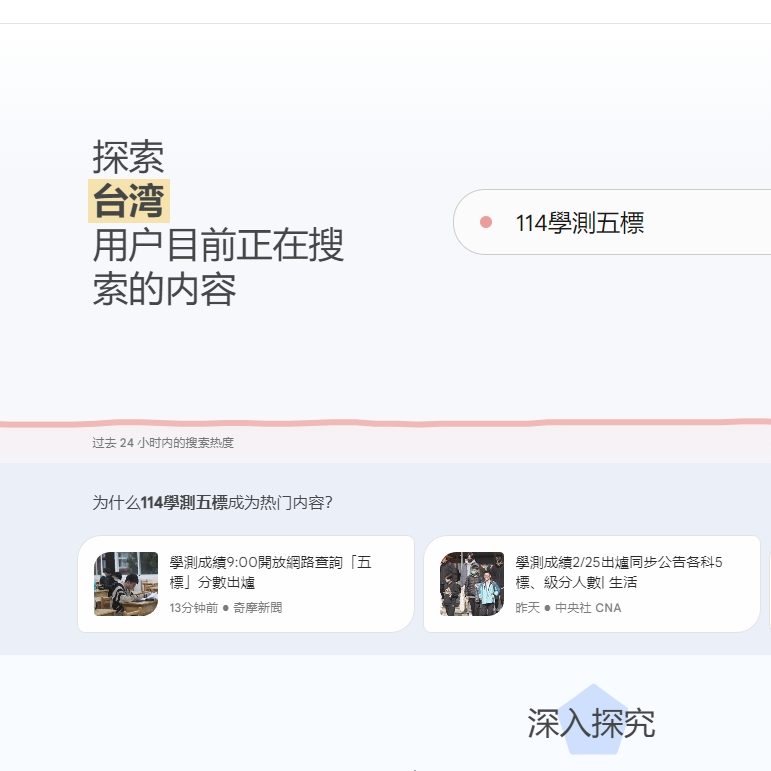
Task: Click the 探索 heading word
Action: [129, 157]
